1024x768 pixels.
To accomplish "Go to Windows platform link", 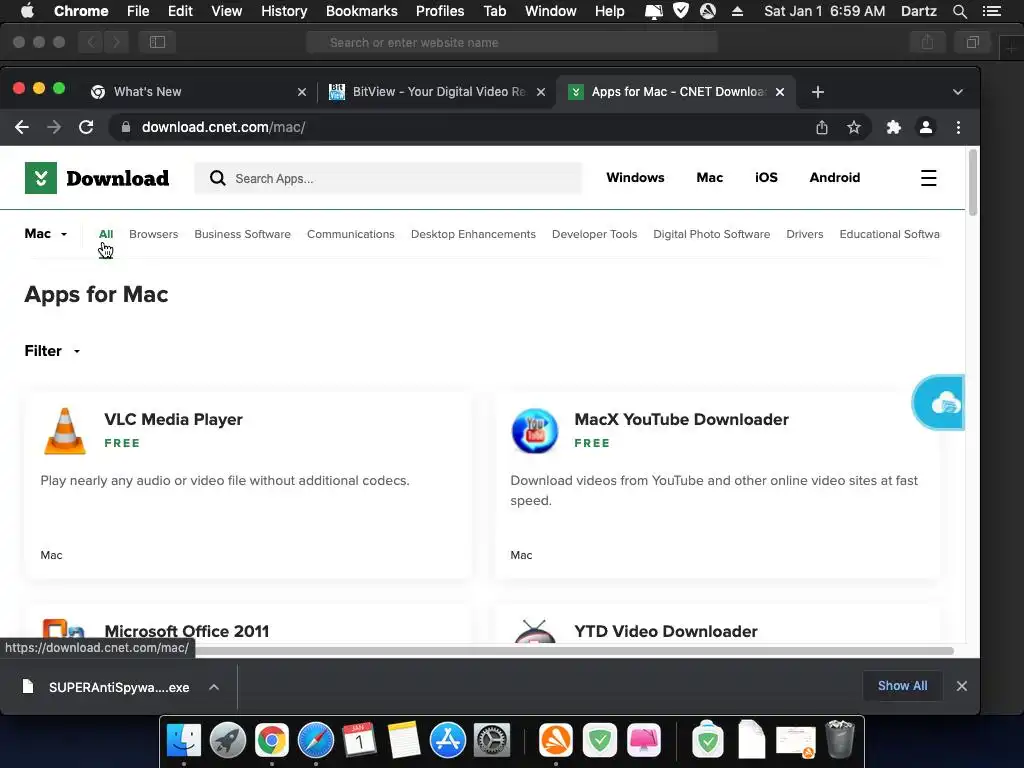I will (x=635, y=178).
